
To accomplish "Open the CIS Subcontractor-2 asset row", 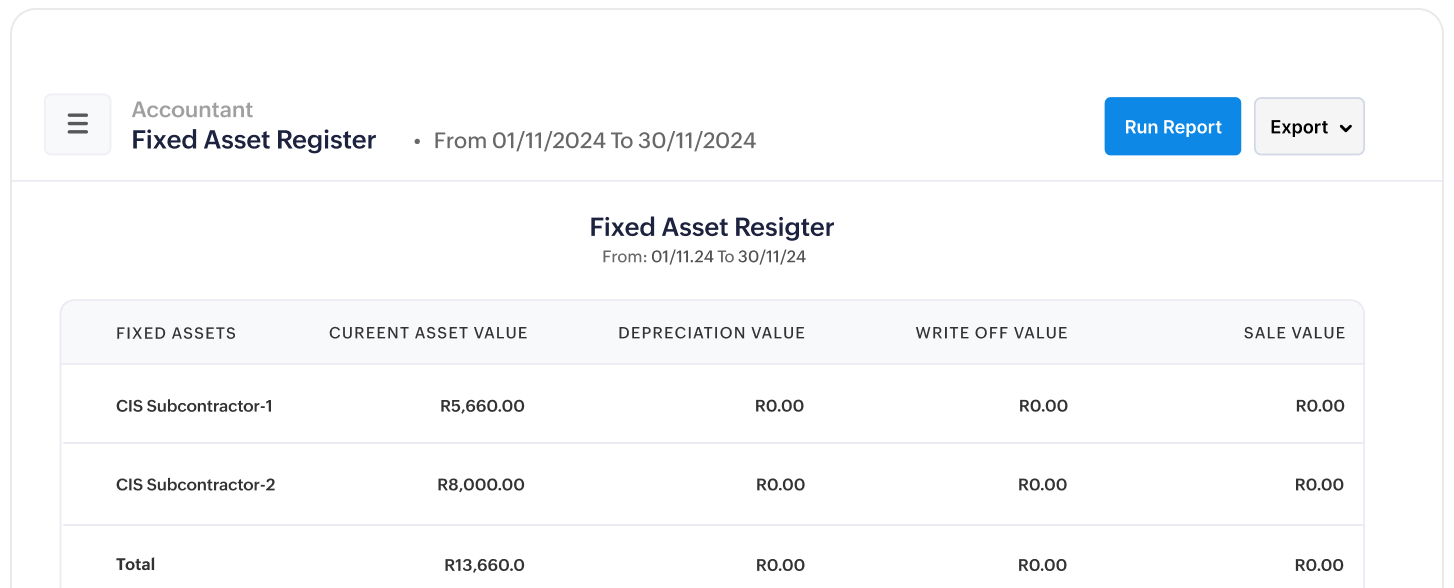I will tap(195, 485).
